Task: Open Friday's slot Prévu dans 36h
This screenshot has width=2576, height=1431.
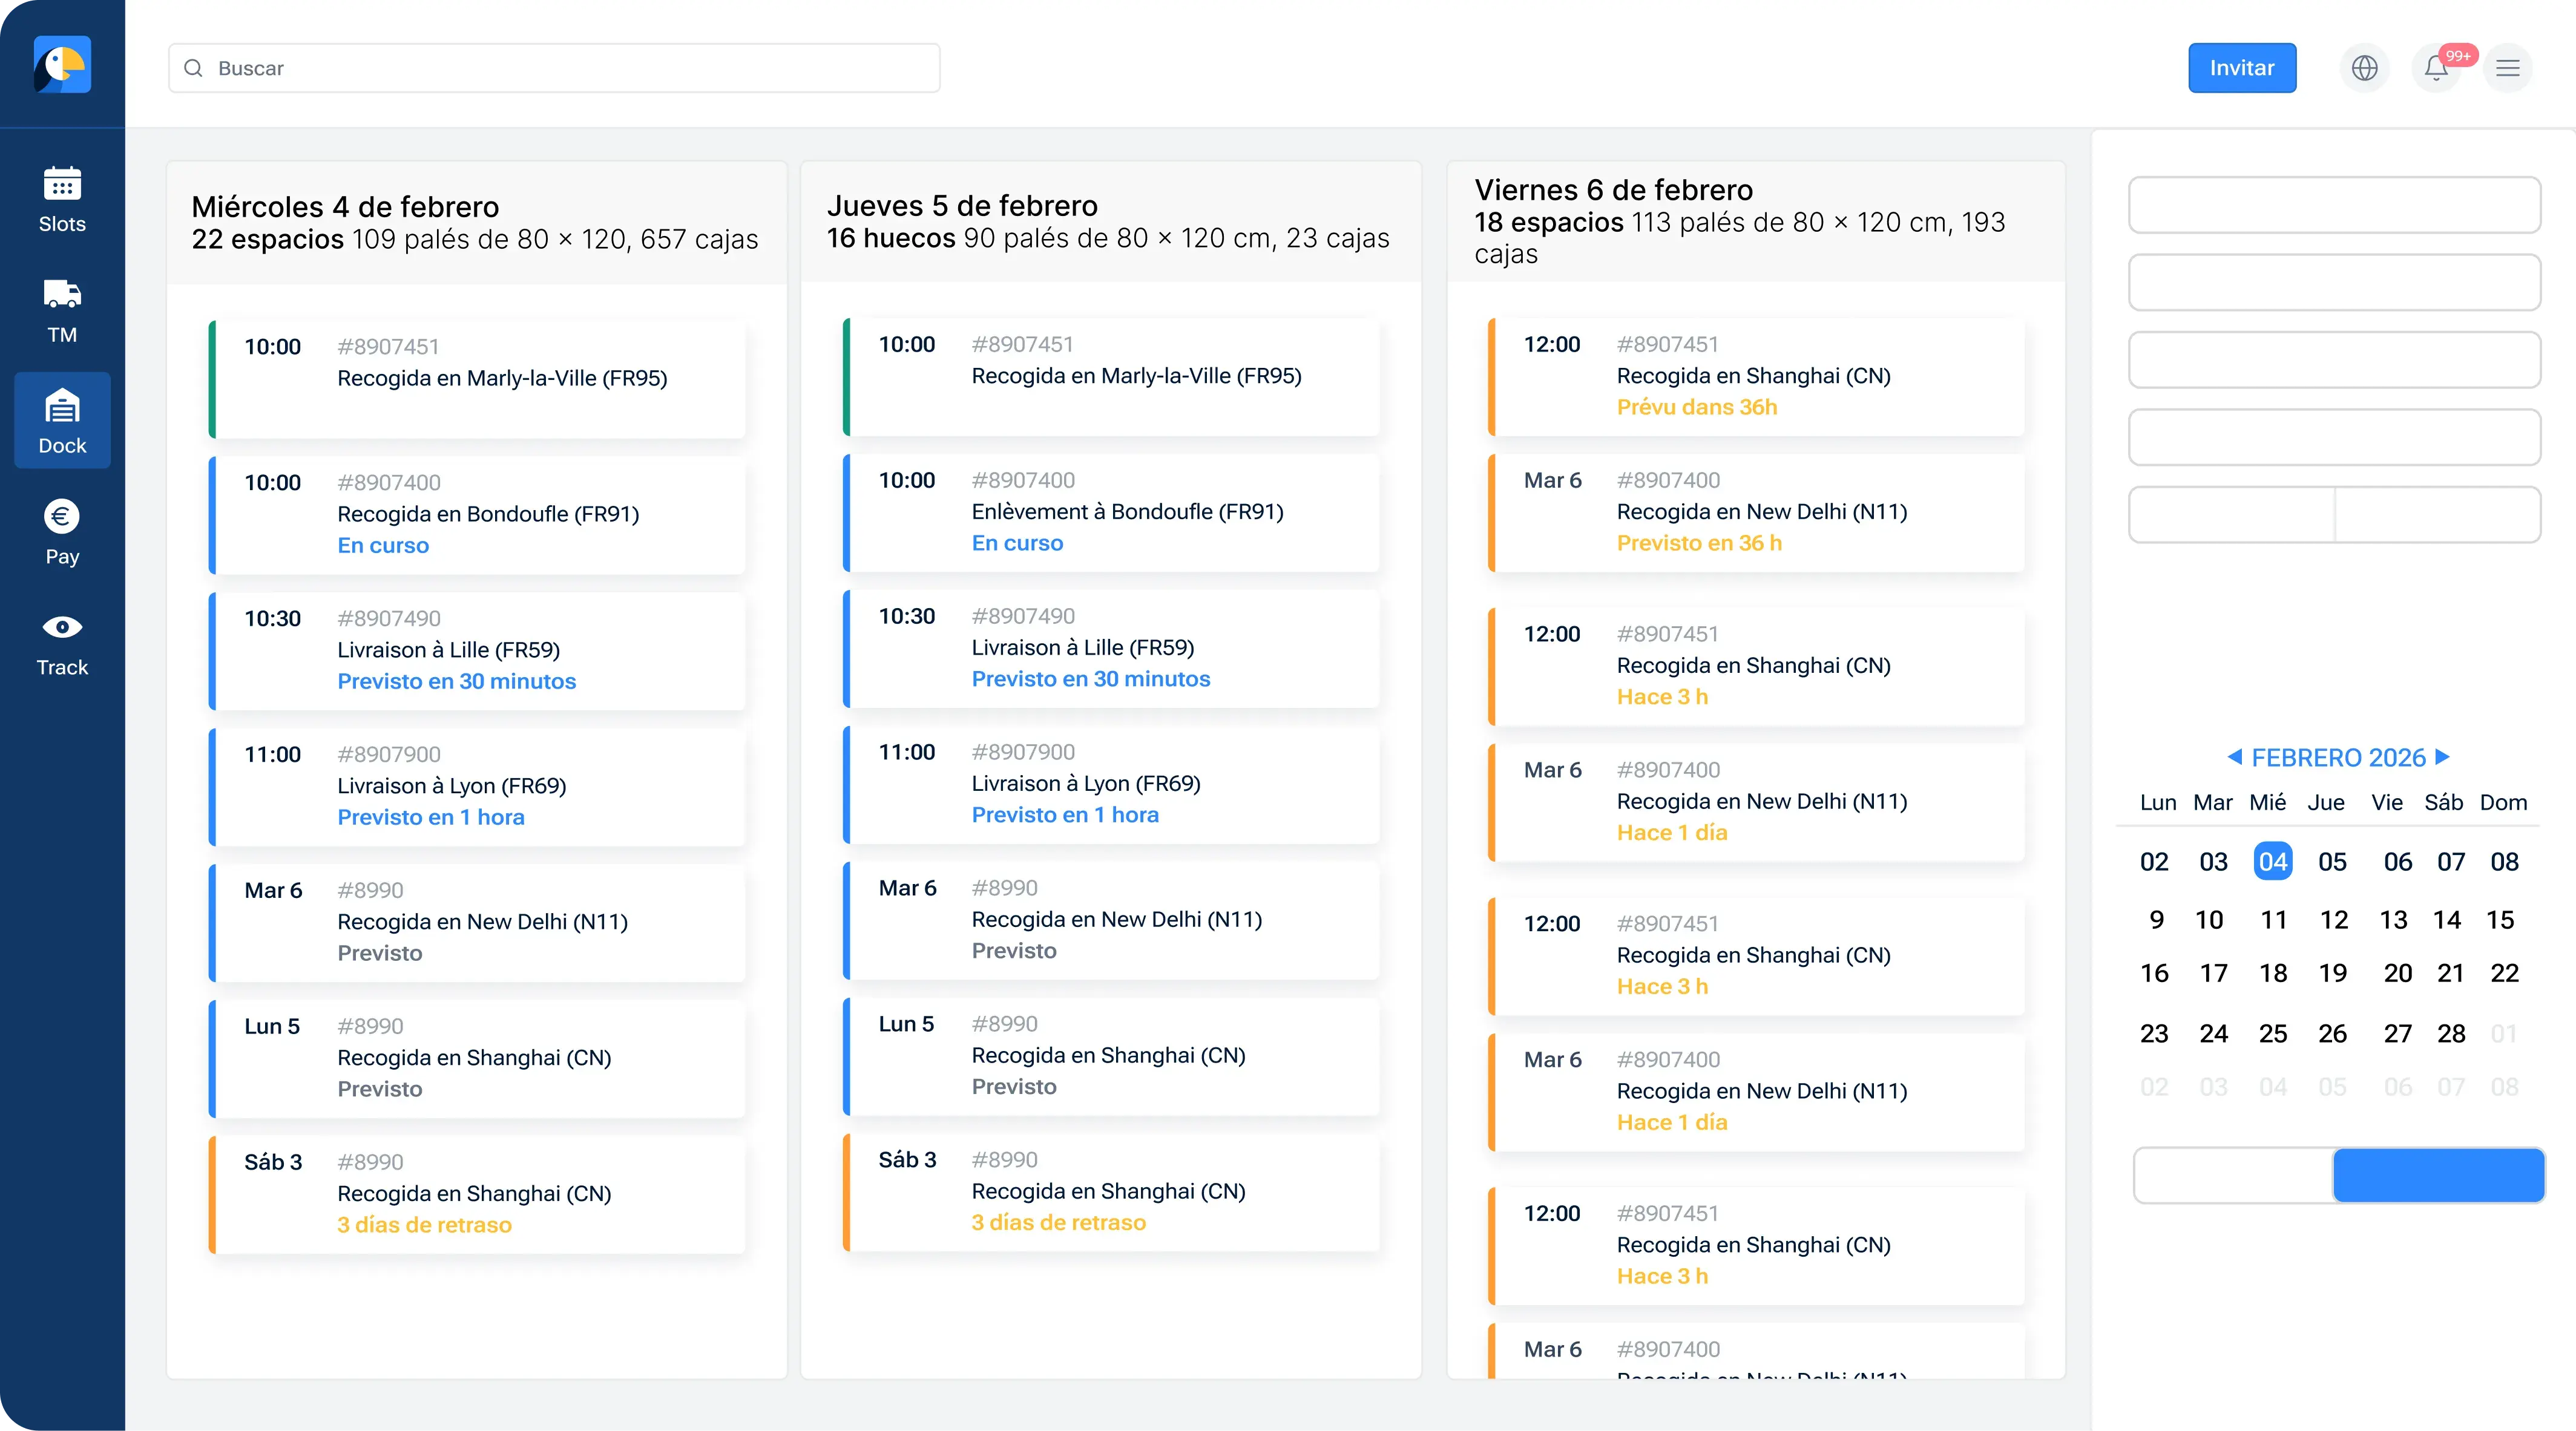Action: [x=1756, y=376]
